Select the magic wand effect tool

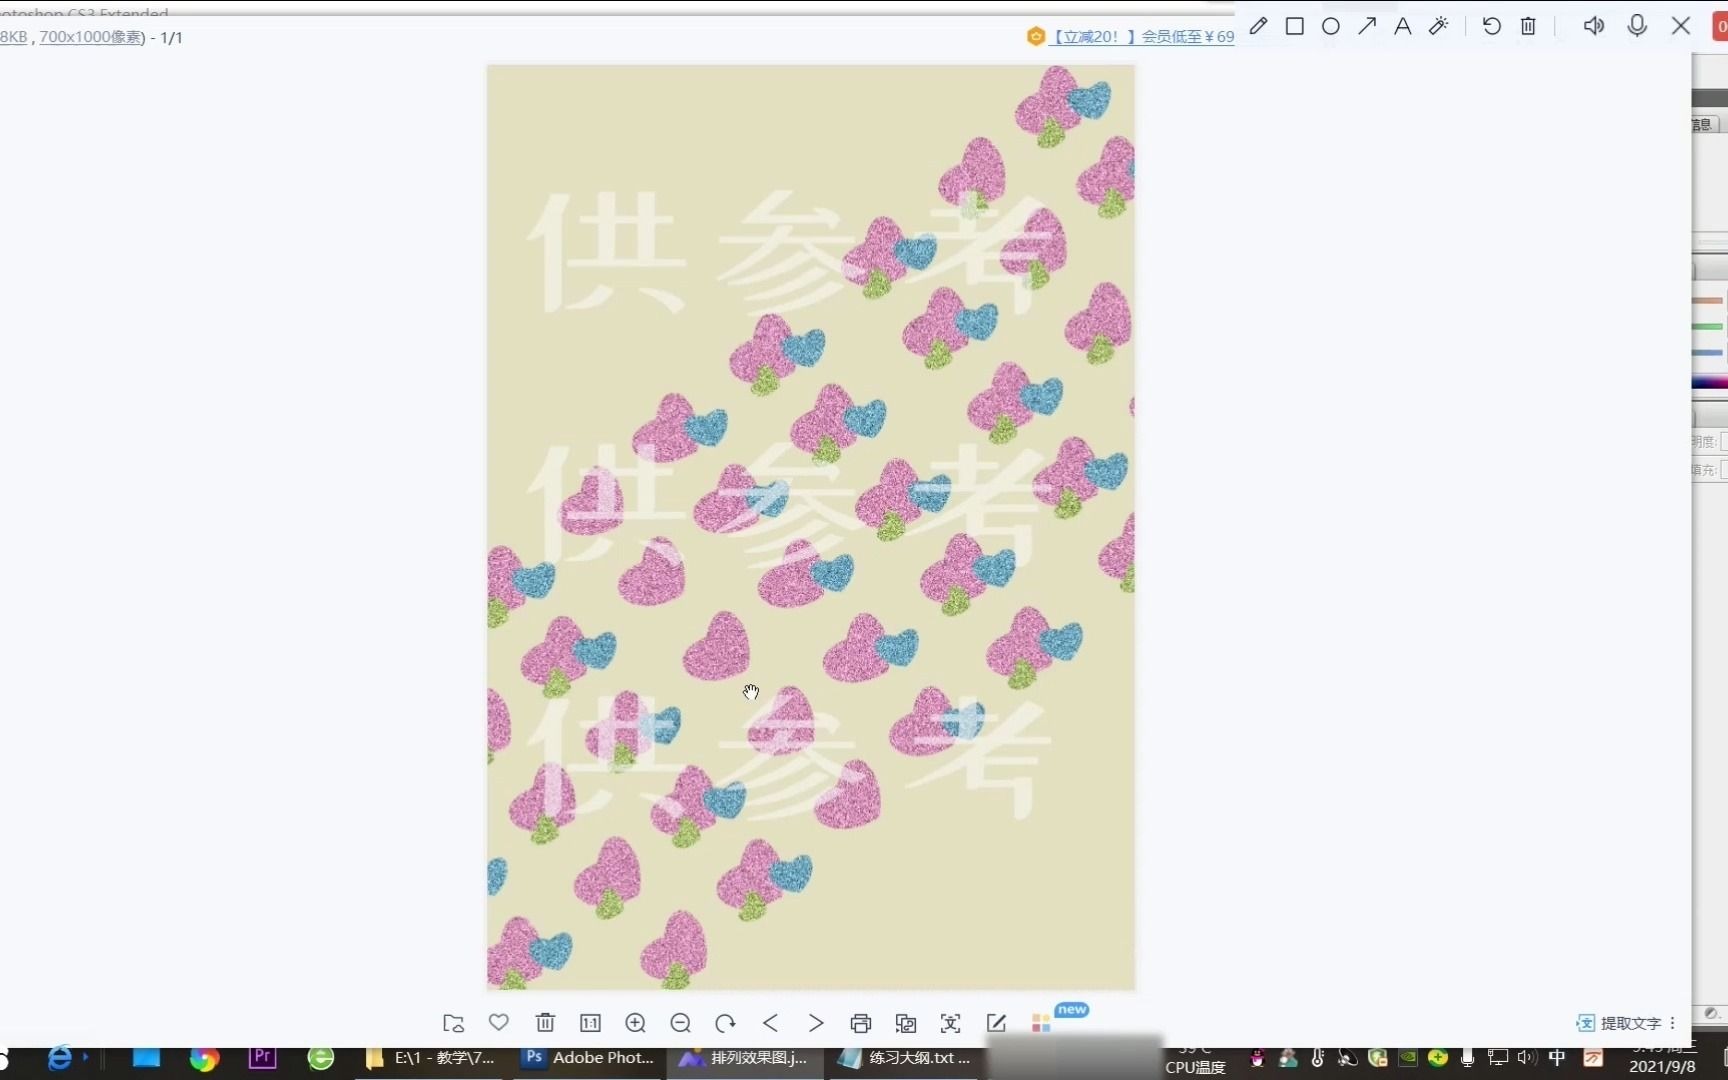[1438, 26]
